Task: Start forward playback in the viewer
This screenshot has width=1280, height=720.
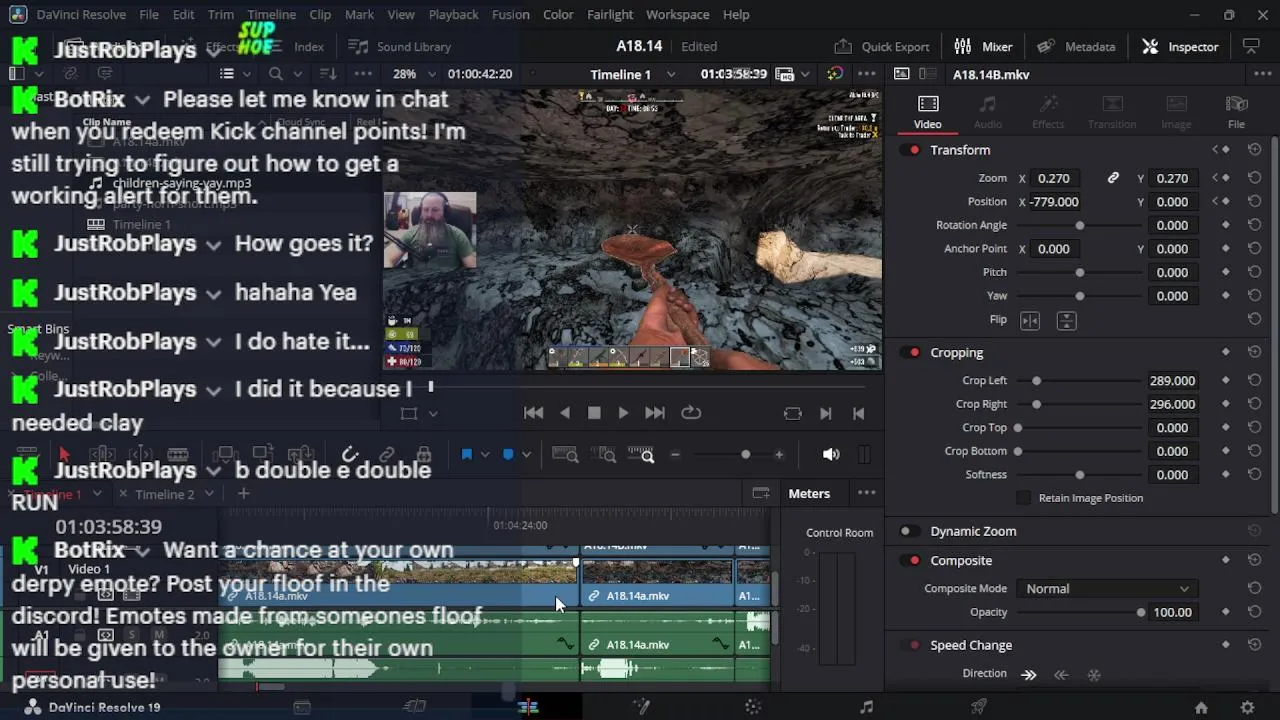Action: pyautogui.click(x=623, y=413)
